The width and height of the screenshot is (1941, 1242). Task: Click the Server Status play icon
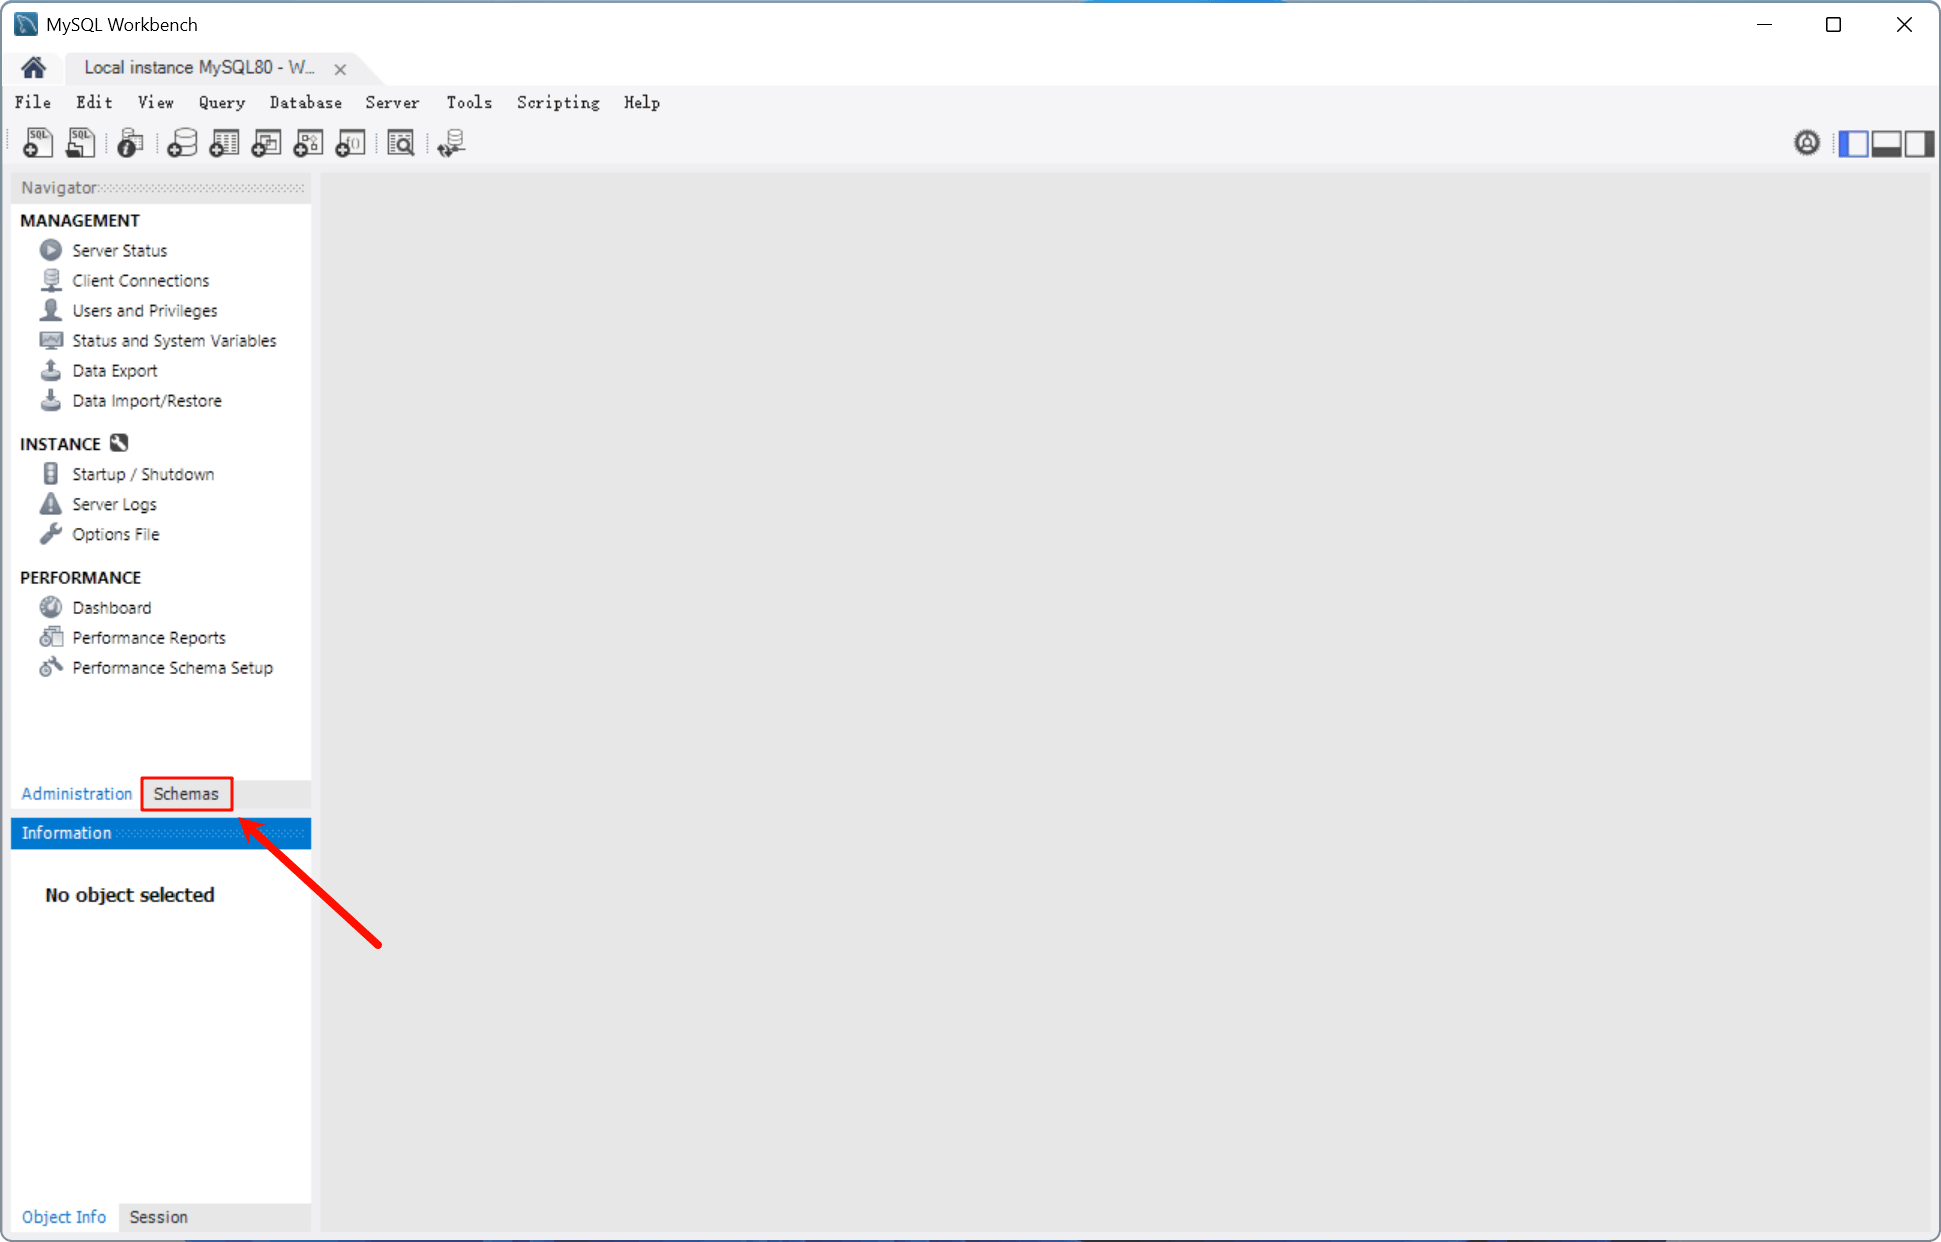(50, 249)
